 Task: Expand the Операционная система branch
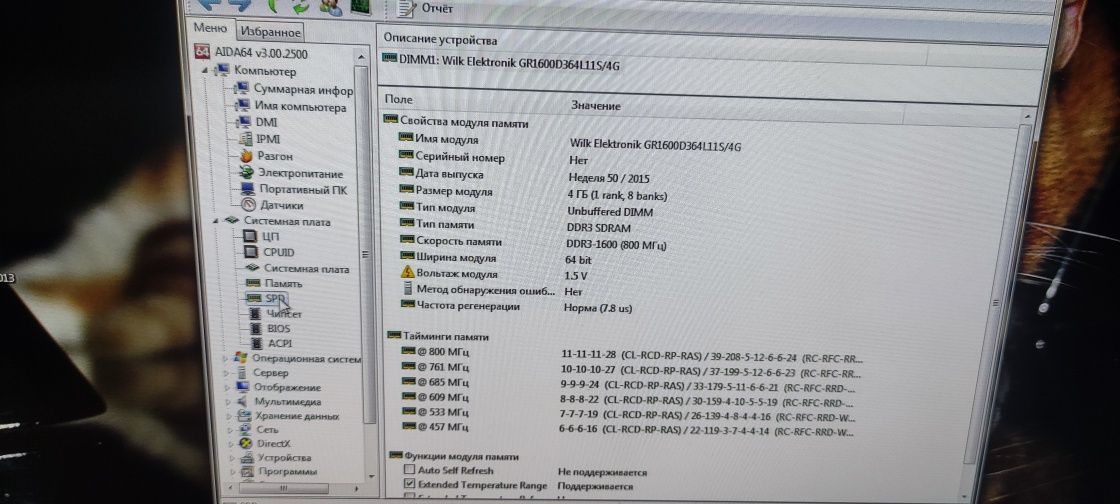tap(226, 358)
